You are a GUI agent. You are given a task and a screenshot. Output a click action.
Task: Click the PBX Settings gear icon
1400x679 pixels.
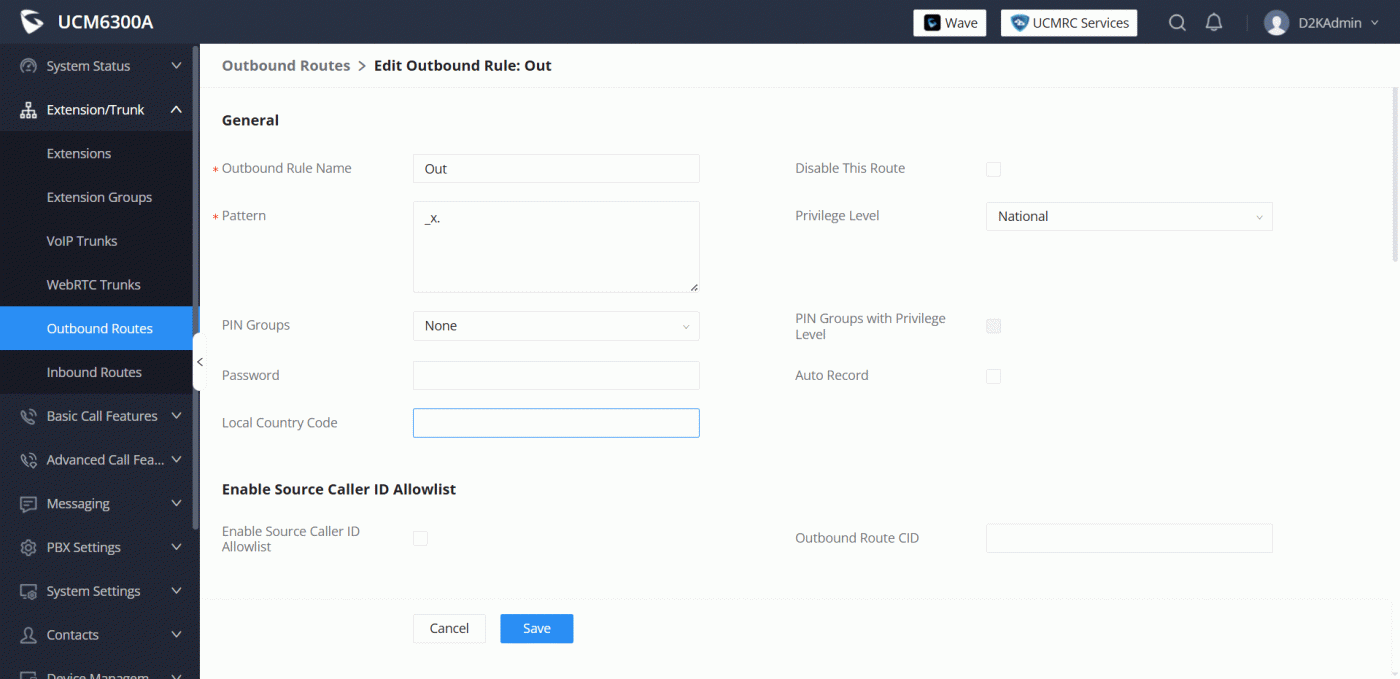[x=28, y=548]
